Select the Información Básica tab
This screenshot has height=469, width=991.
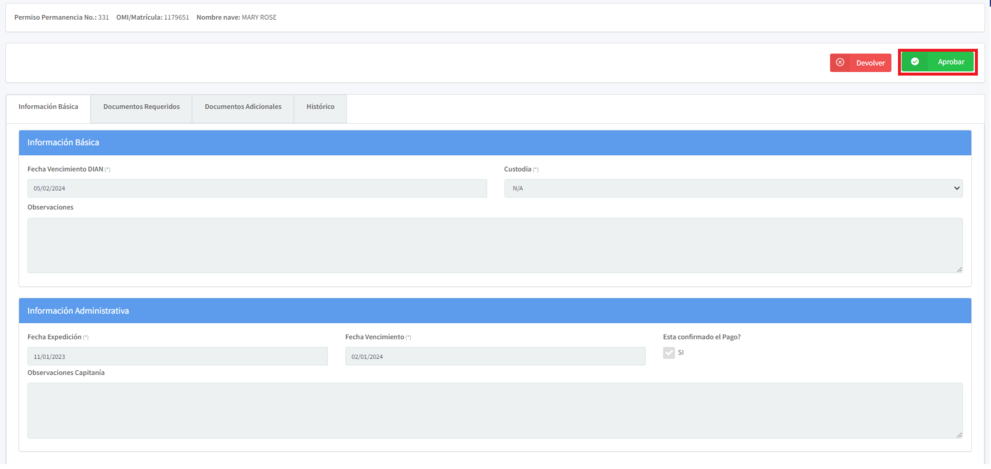click(48, 107)
